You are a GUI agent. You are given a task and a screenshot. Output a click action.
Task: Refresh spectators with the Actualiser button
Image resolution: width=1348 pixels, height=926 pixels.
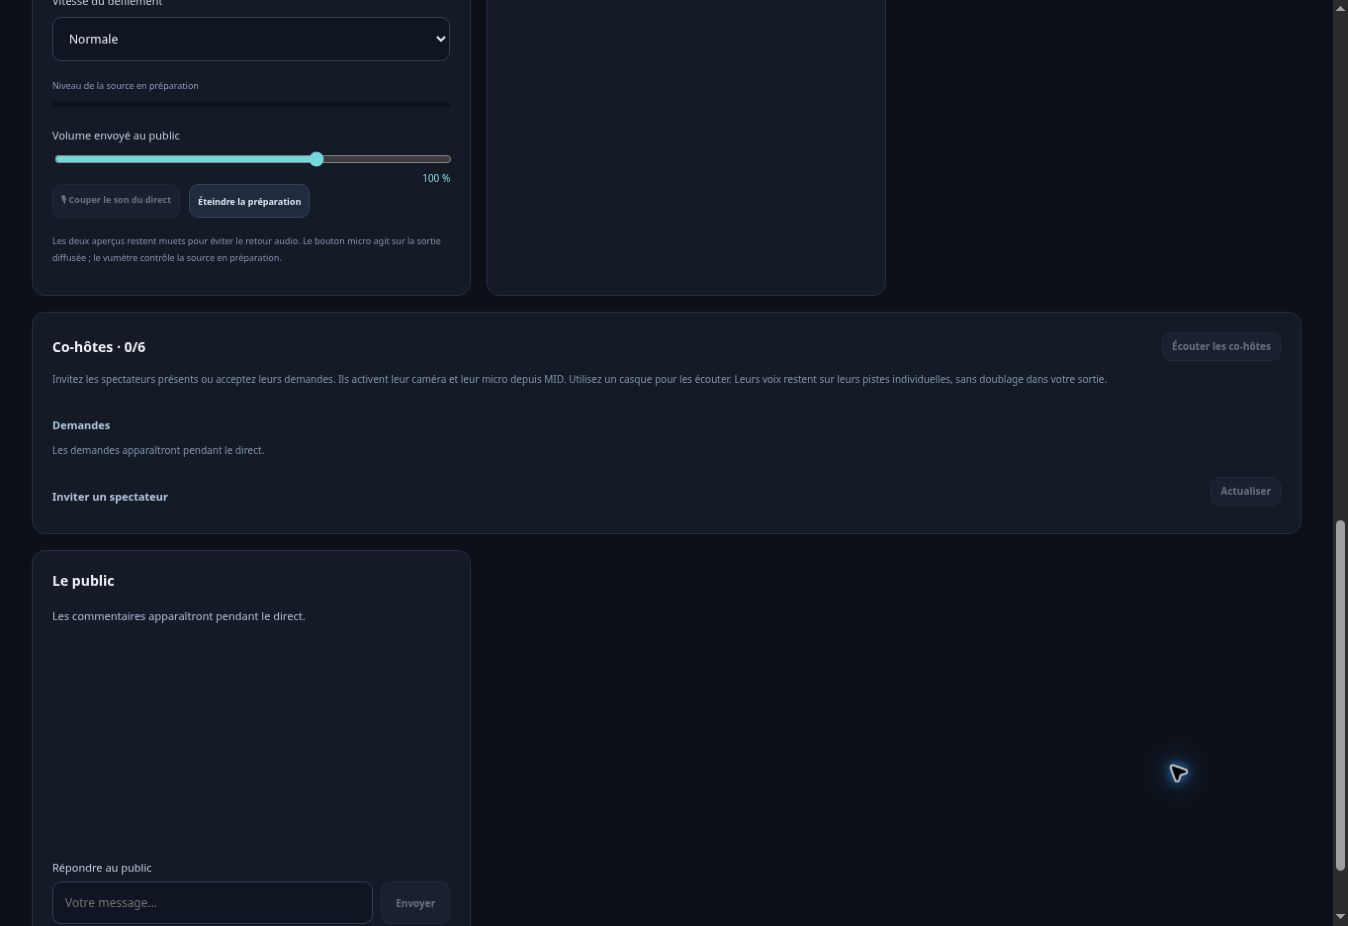click(x=1245, y=491)
